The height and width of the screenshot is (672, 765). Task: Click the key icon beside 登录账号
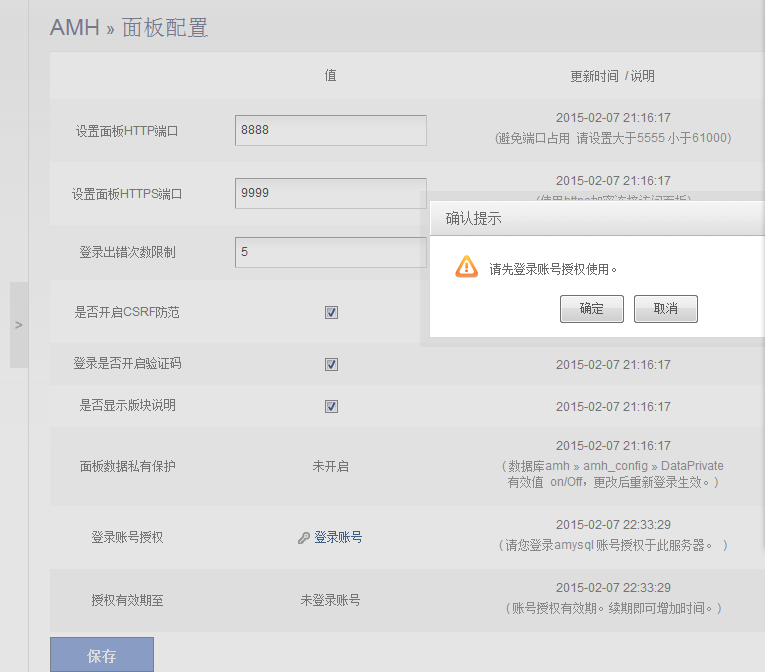pos(304,538)
